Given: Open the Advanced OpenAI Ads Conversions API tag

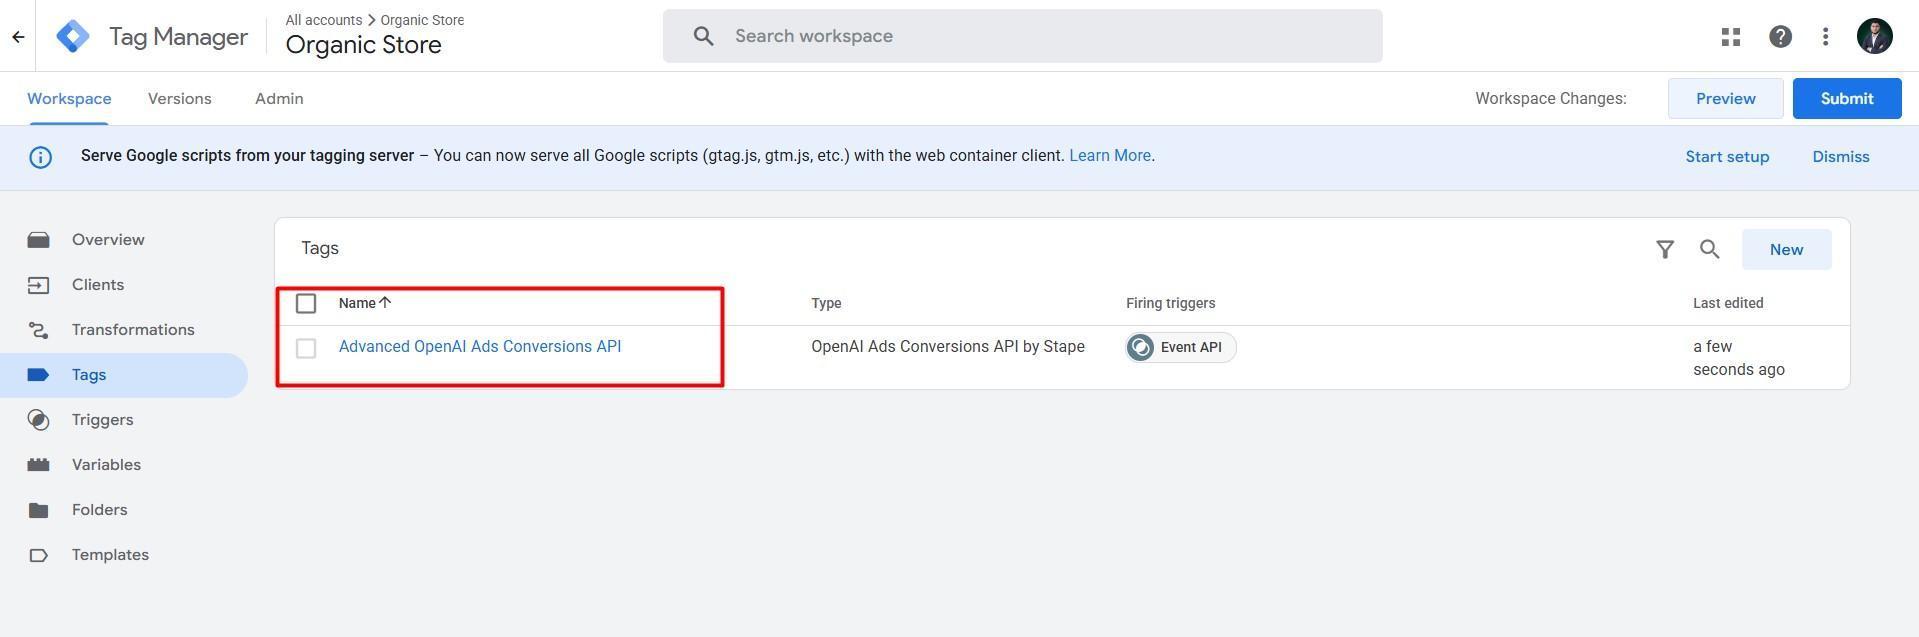Looking at the screenshot, I should [x=480, y=346].
